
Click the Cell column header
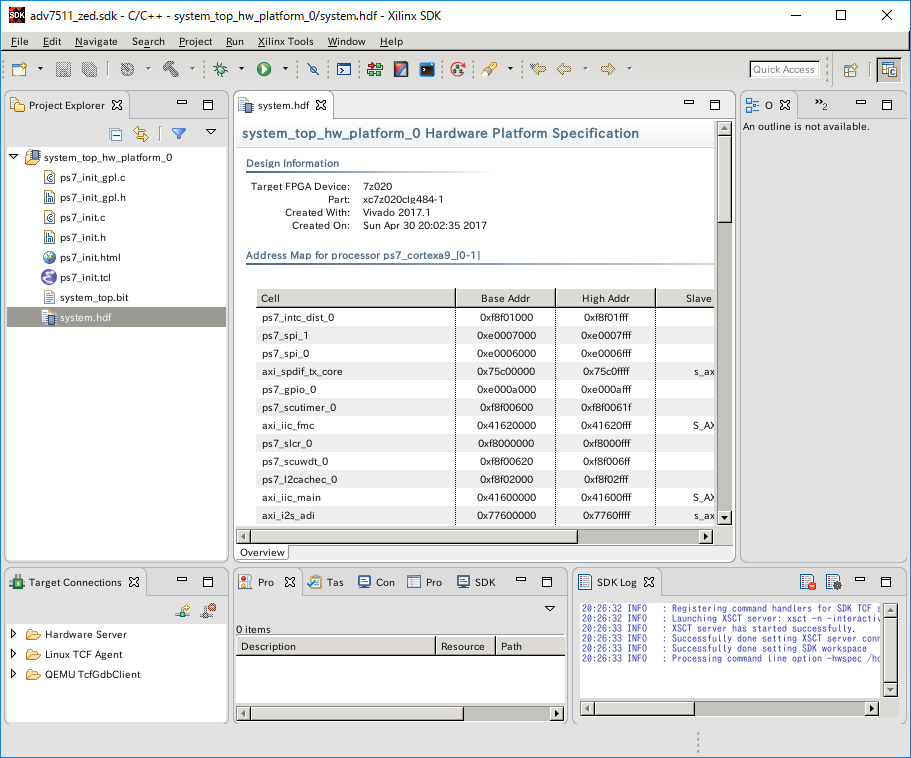tap(356, 298)
